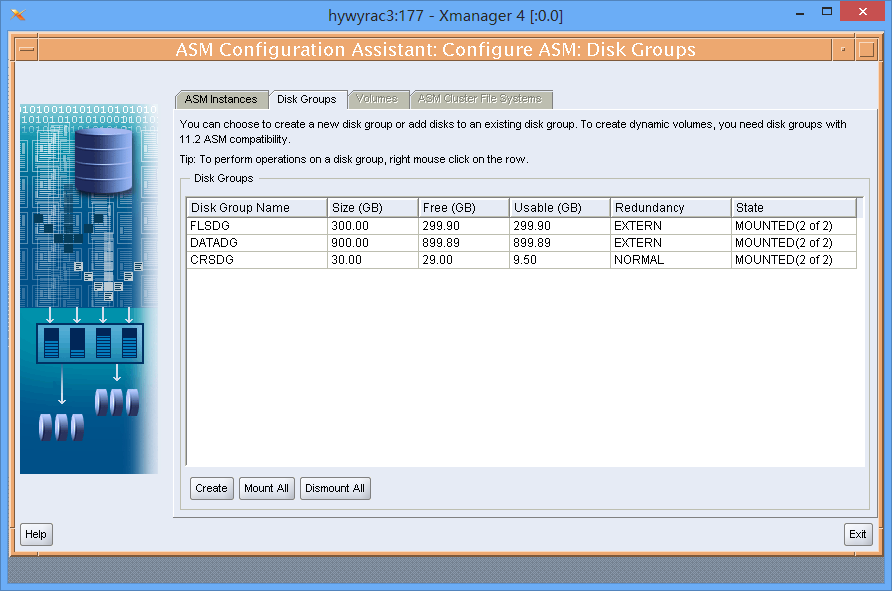Viewport: 892px width, 591px height.
Task: Click the State column header
Action: coord(794,208)
